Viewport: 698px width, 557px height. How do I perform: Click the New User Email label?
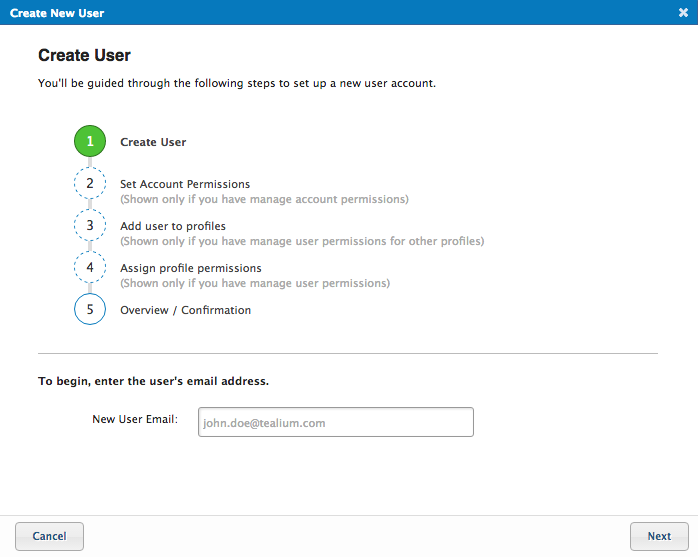(x=134, y=419)
